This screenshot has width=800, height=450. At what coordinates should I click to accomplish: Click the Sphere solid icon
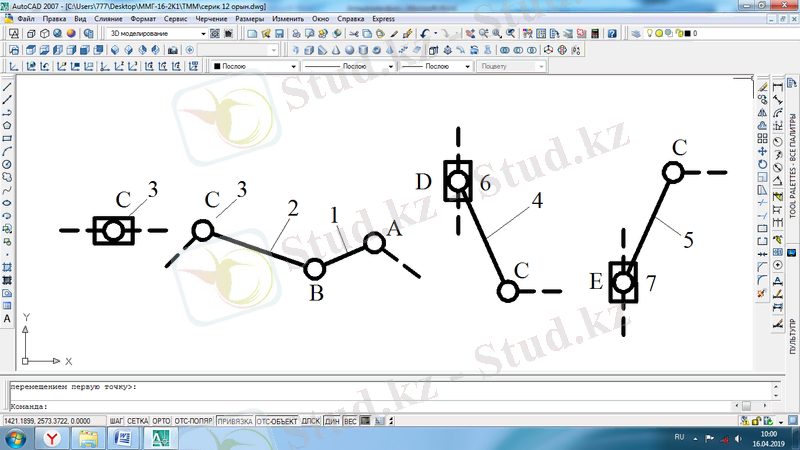point(349,50)
